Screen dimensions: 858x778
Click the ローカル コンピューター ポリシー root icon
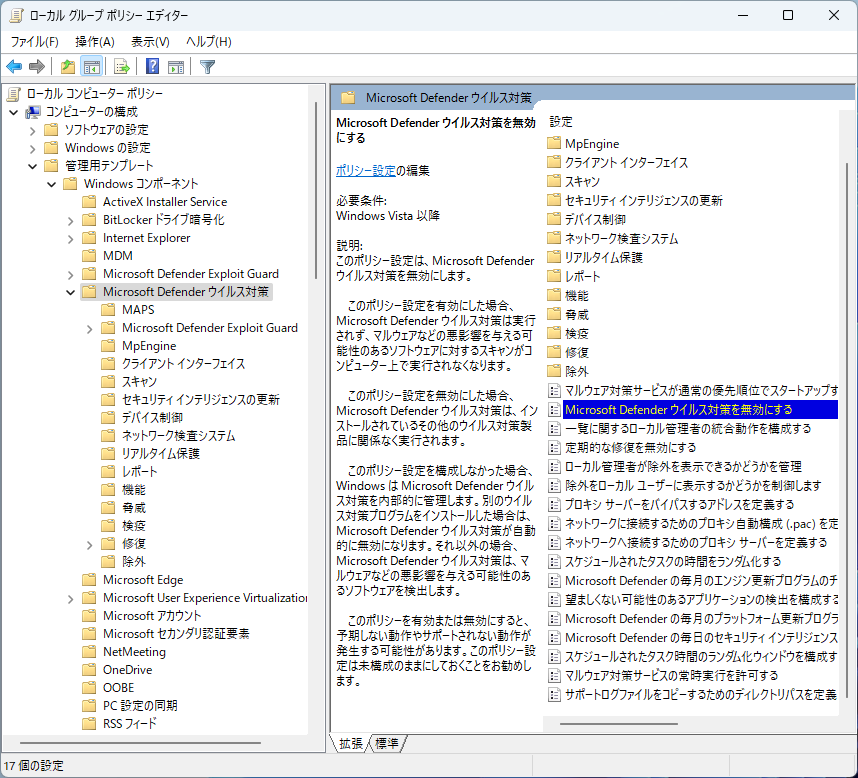[14, 94]
